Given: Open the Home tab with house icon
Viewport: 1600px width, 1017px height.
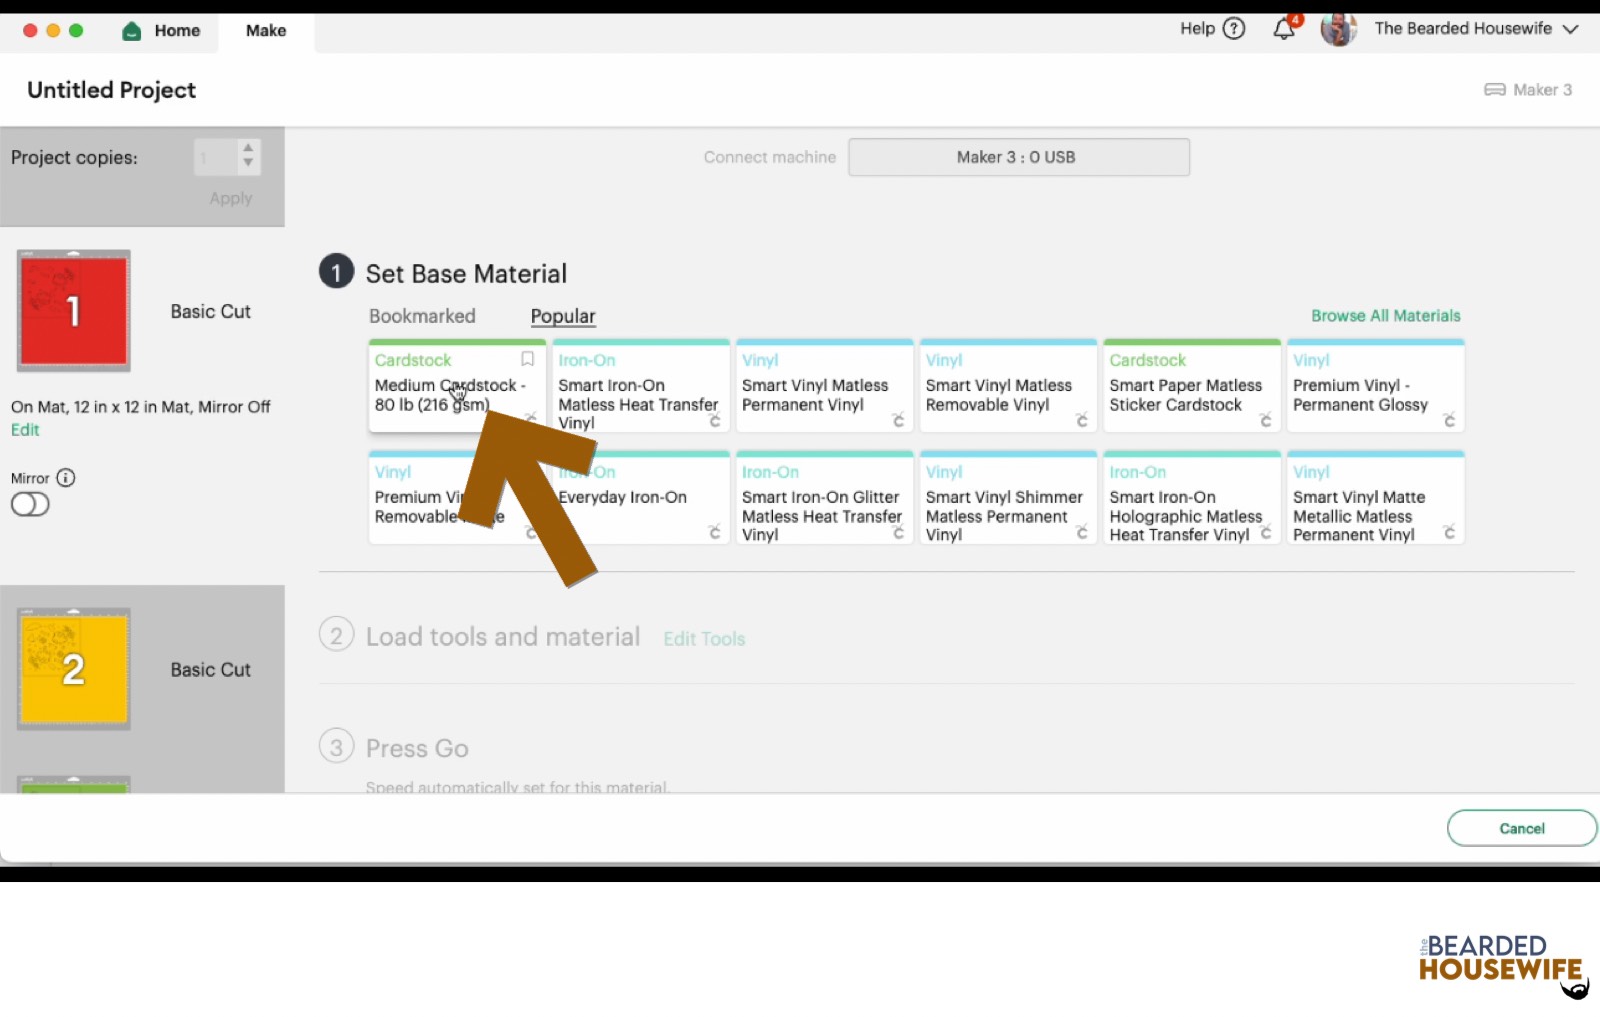Looking at the screenshot, I should [161, 31].
